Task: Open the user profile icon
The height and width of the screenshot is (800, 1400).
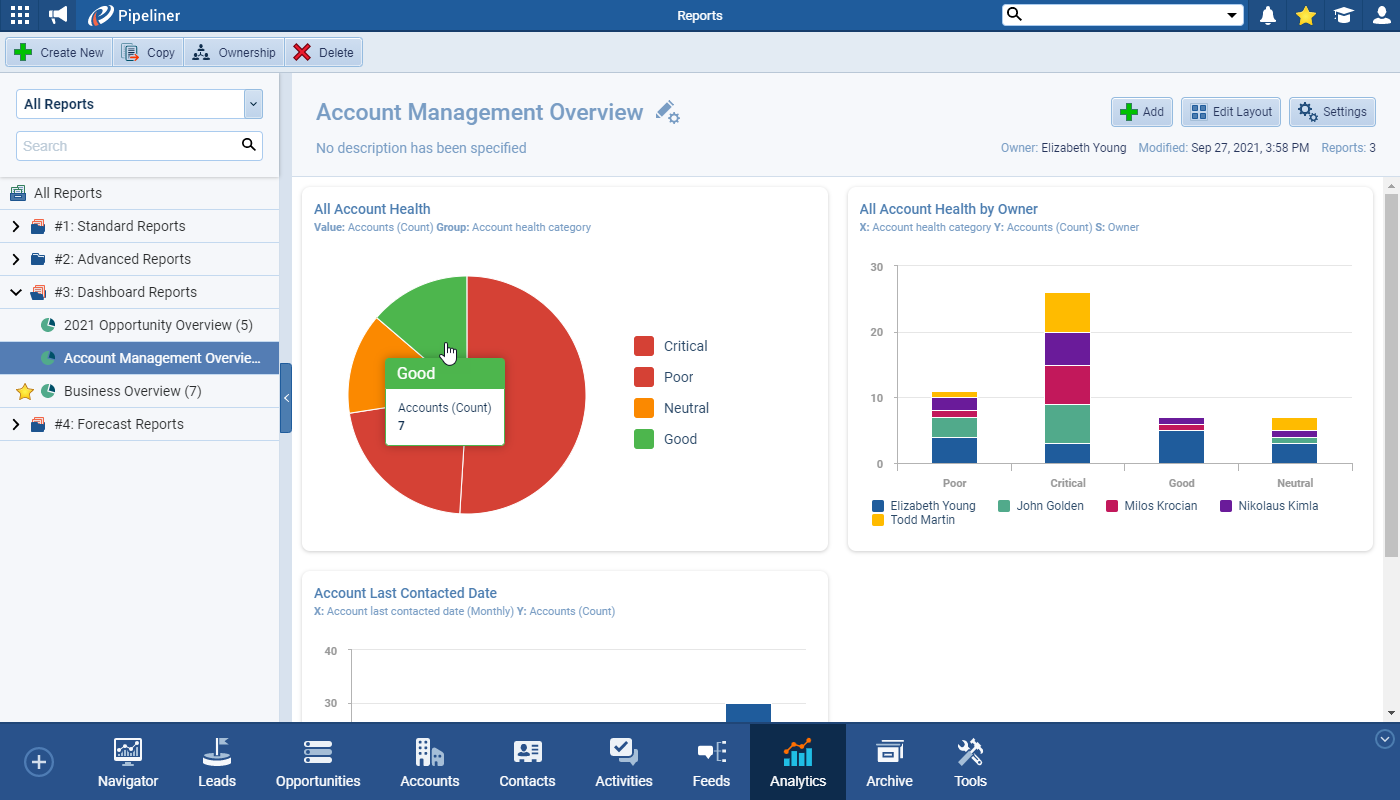Action: [x=1381, y=15]
